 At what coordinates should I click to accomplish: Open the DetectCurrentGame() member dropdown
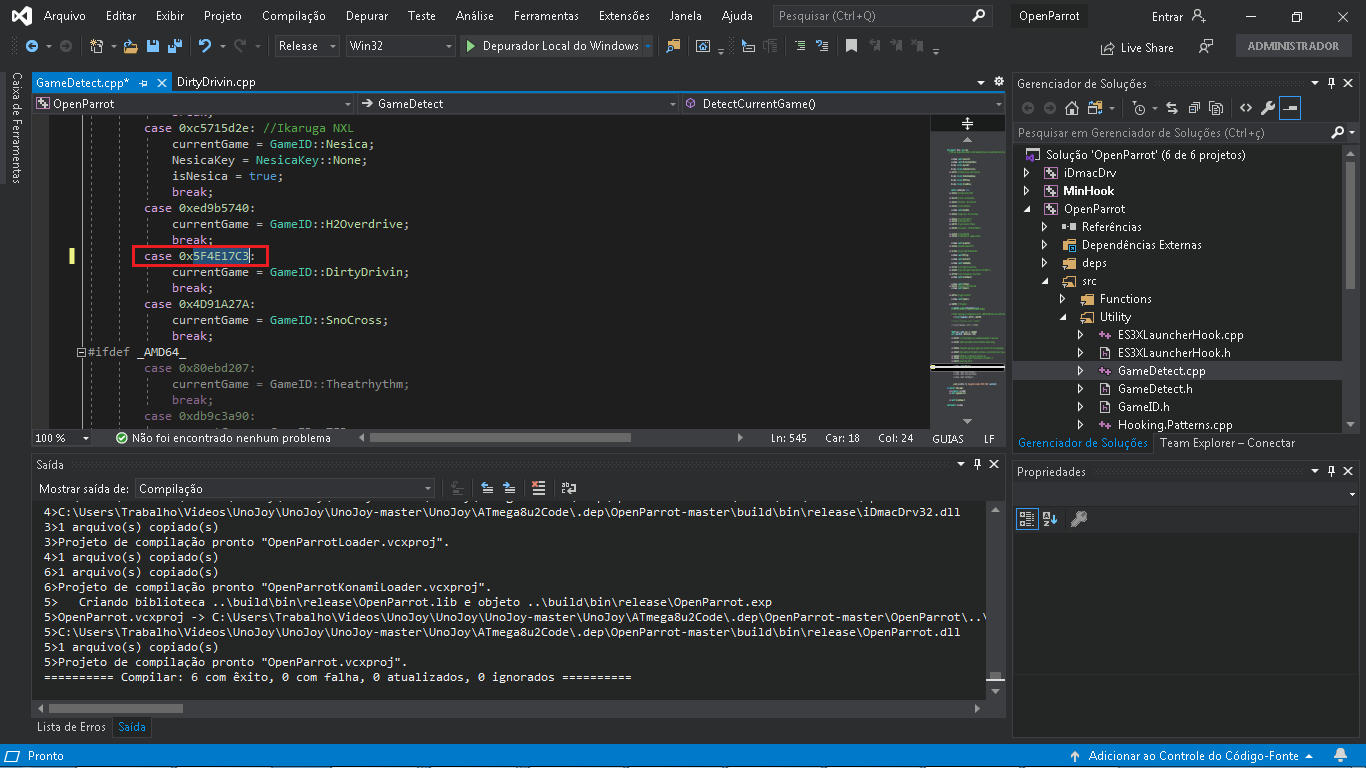pos(843,103)
